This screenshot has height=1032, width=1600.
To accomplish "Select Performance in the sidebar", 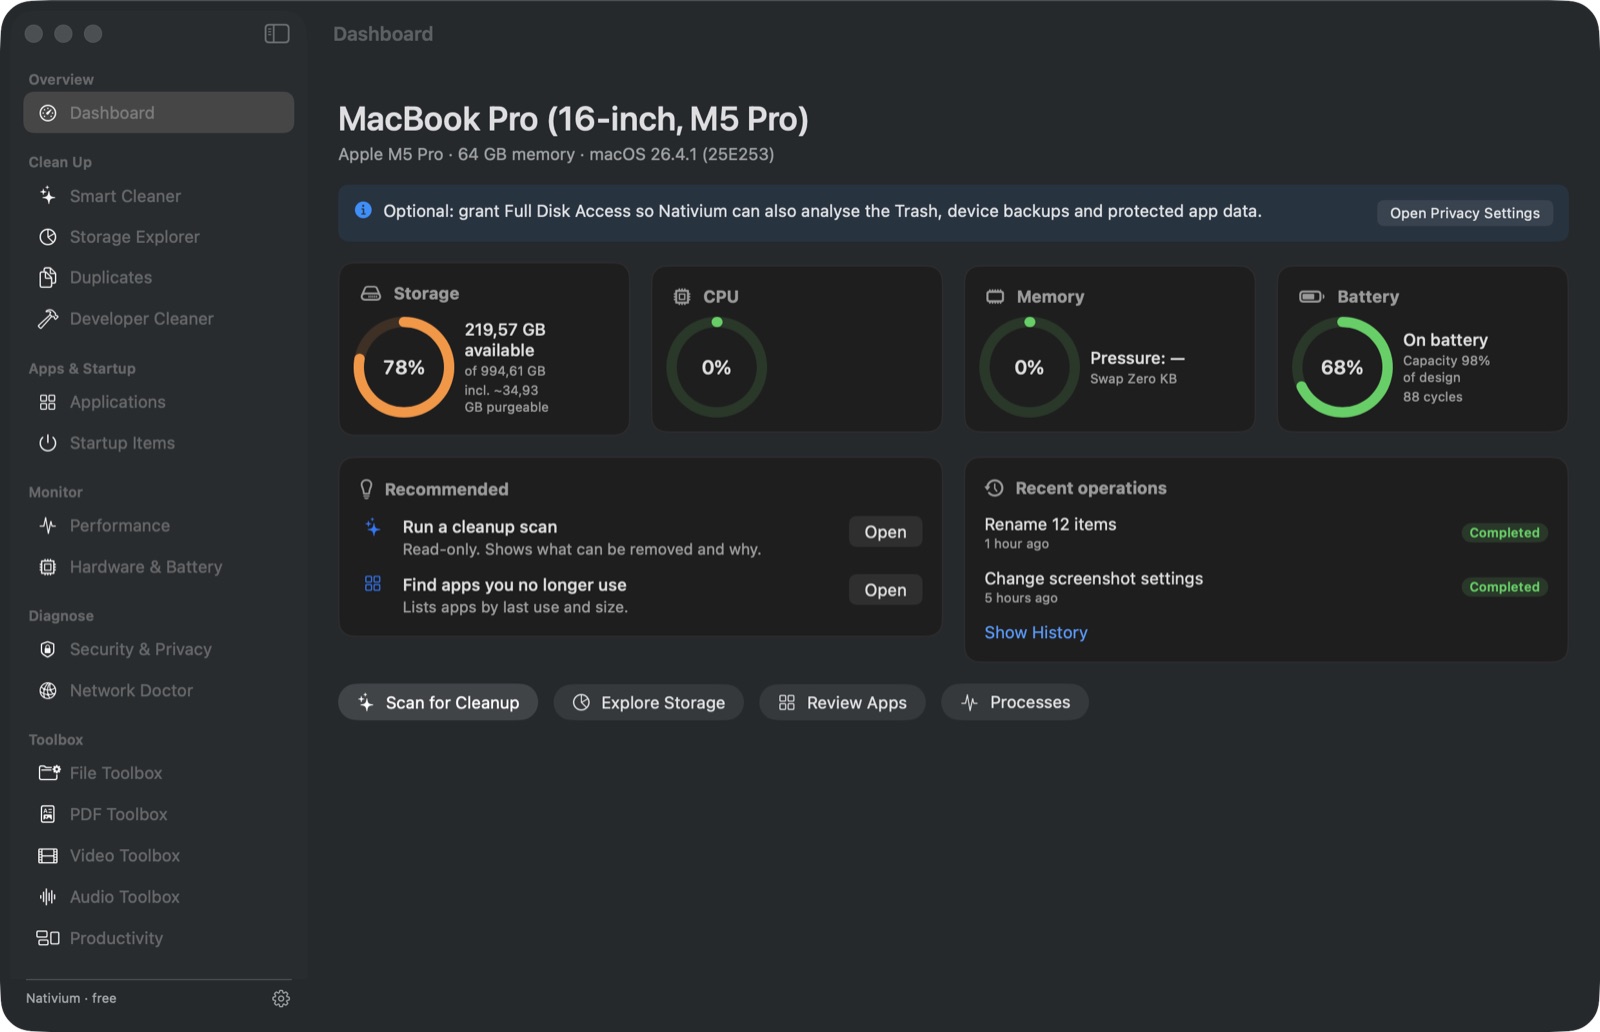I will pos(158,526).
